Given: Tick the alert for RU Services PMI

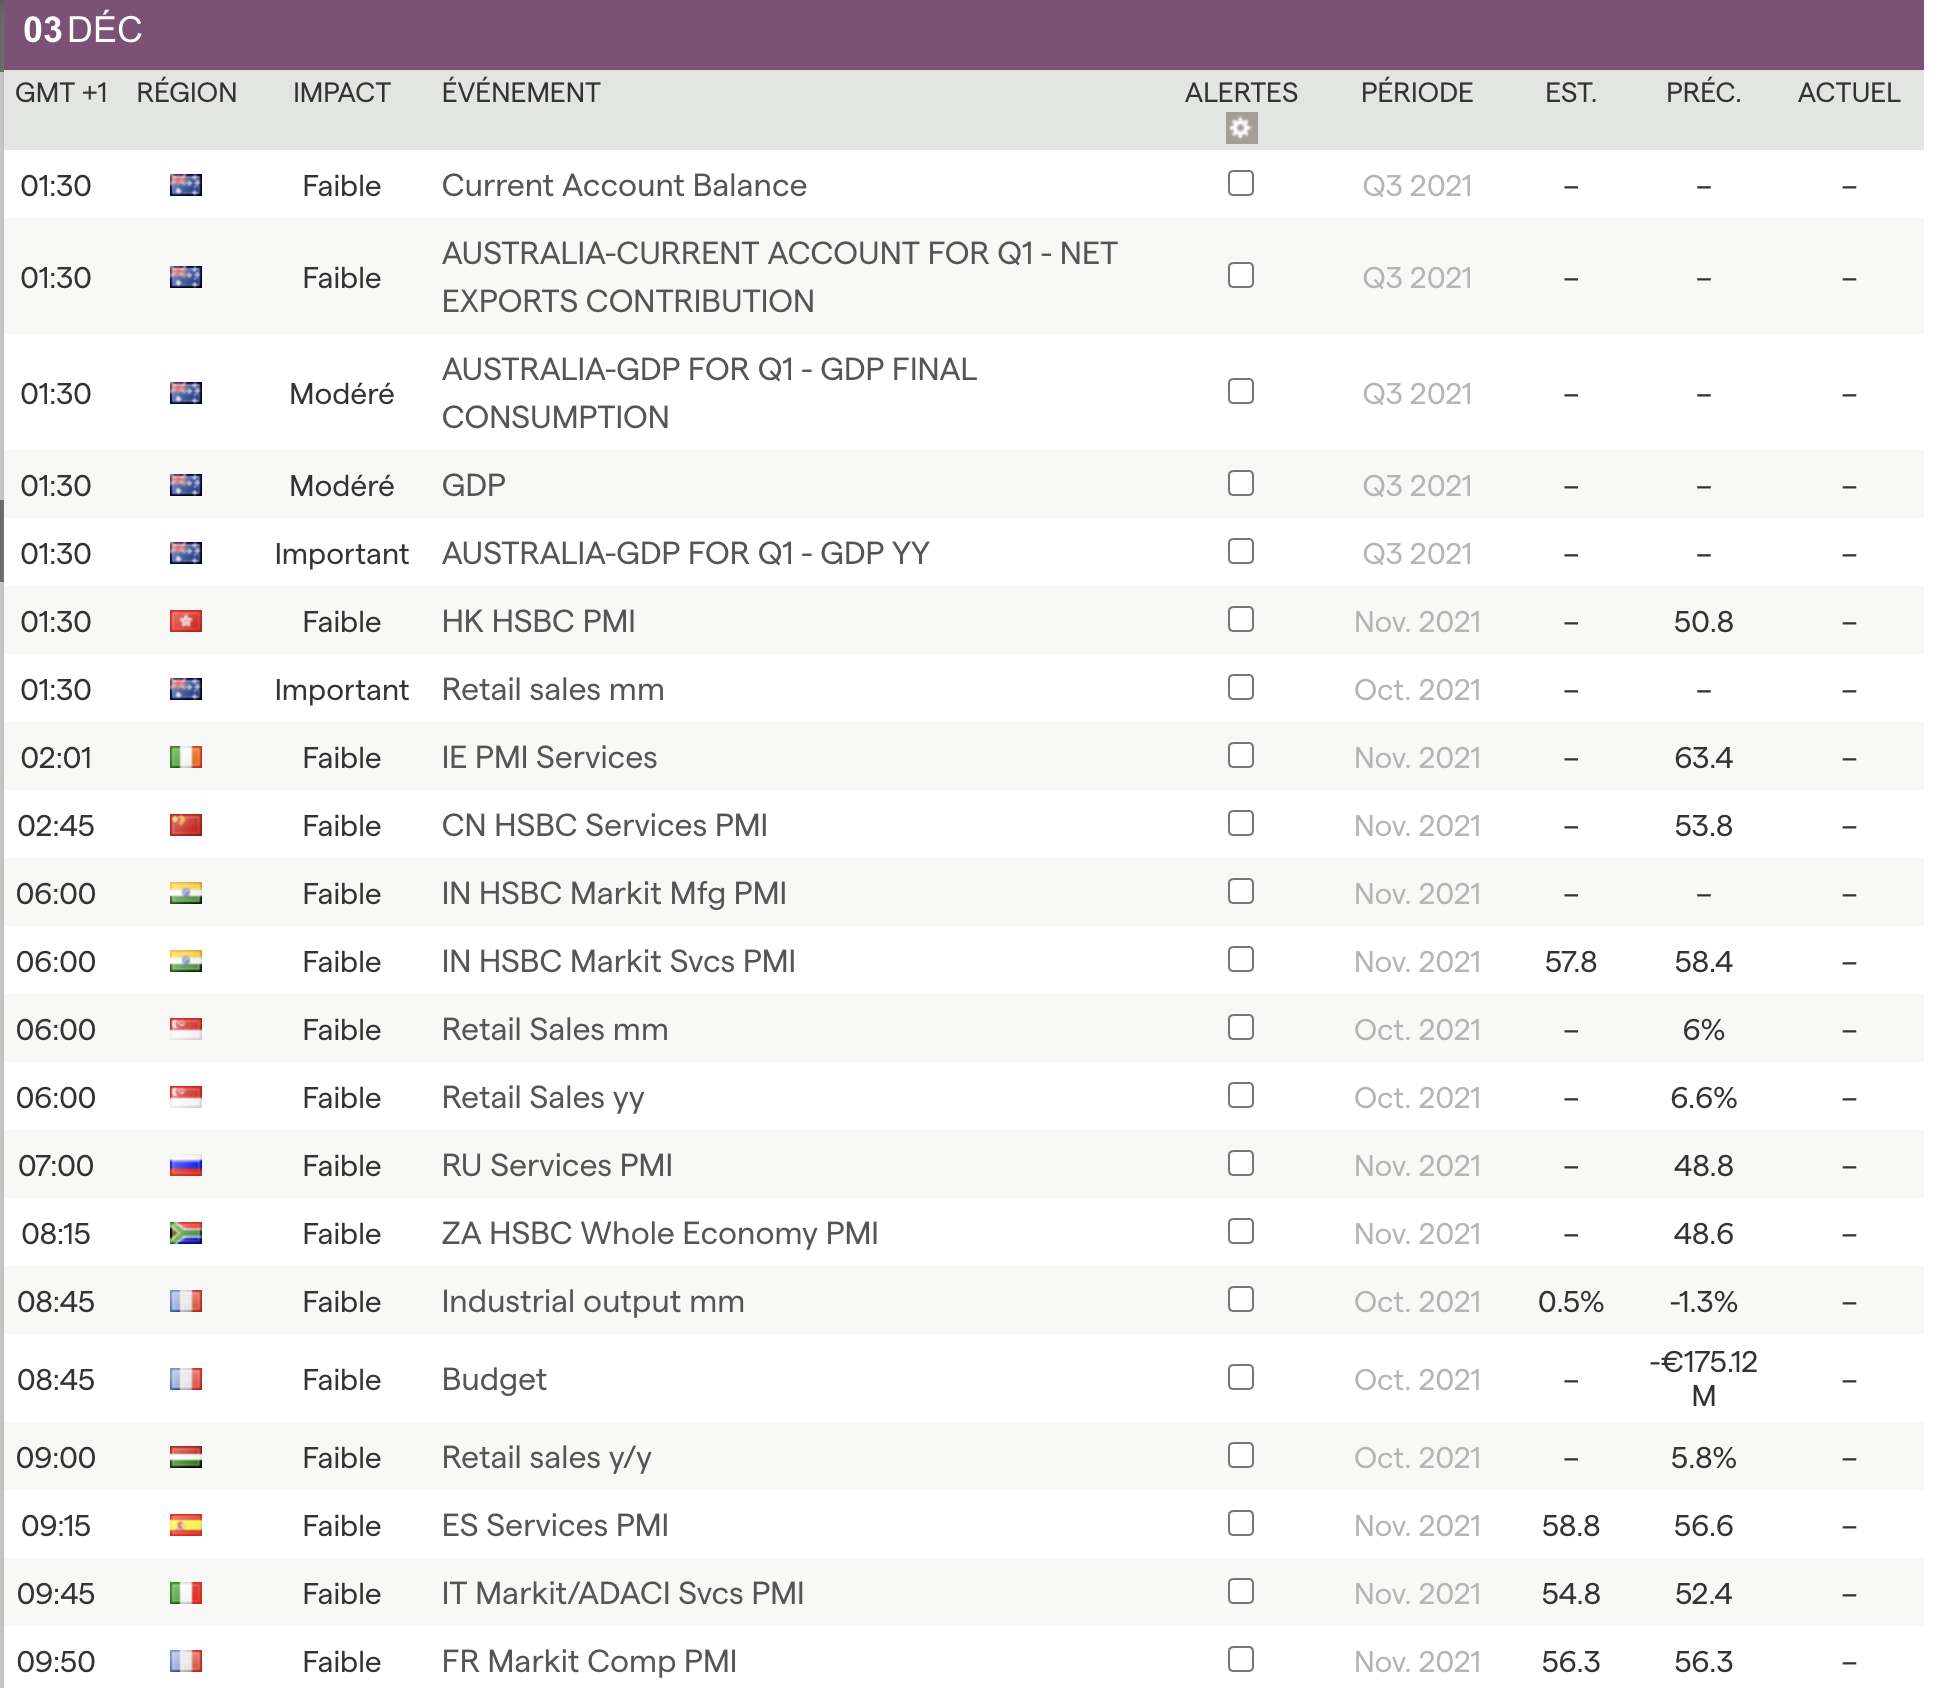Looking at the screenshot, I should 1241,1163.
